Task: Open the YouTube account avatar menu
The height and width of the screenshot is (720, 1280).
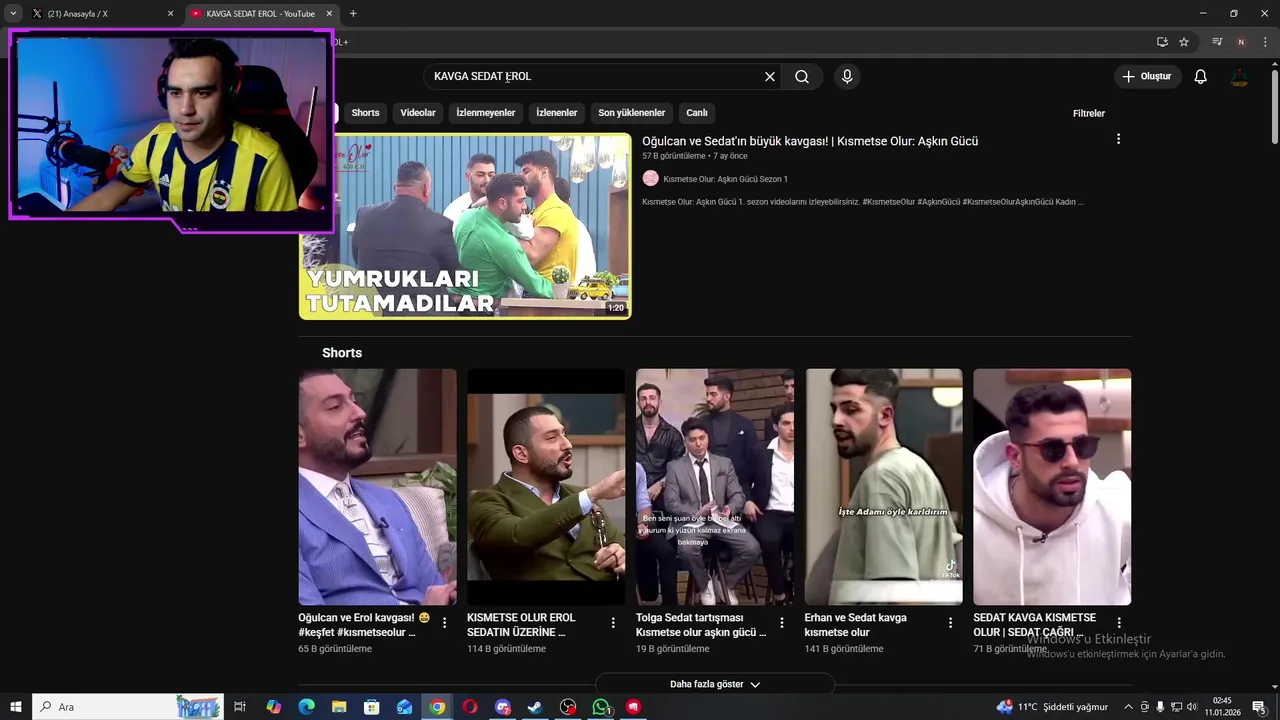Action: (x=1240, y=77)
